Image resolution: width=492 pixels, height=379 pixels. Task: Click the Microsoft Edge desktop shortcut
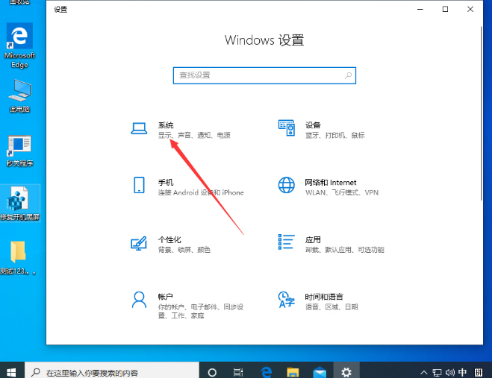coord(20,45)
